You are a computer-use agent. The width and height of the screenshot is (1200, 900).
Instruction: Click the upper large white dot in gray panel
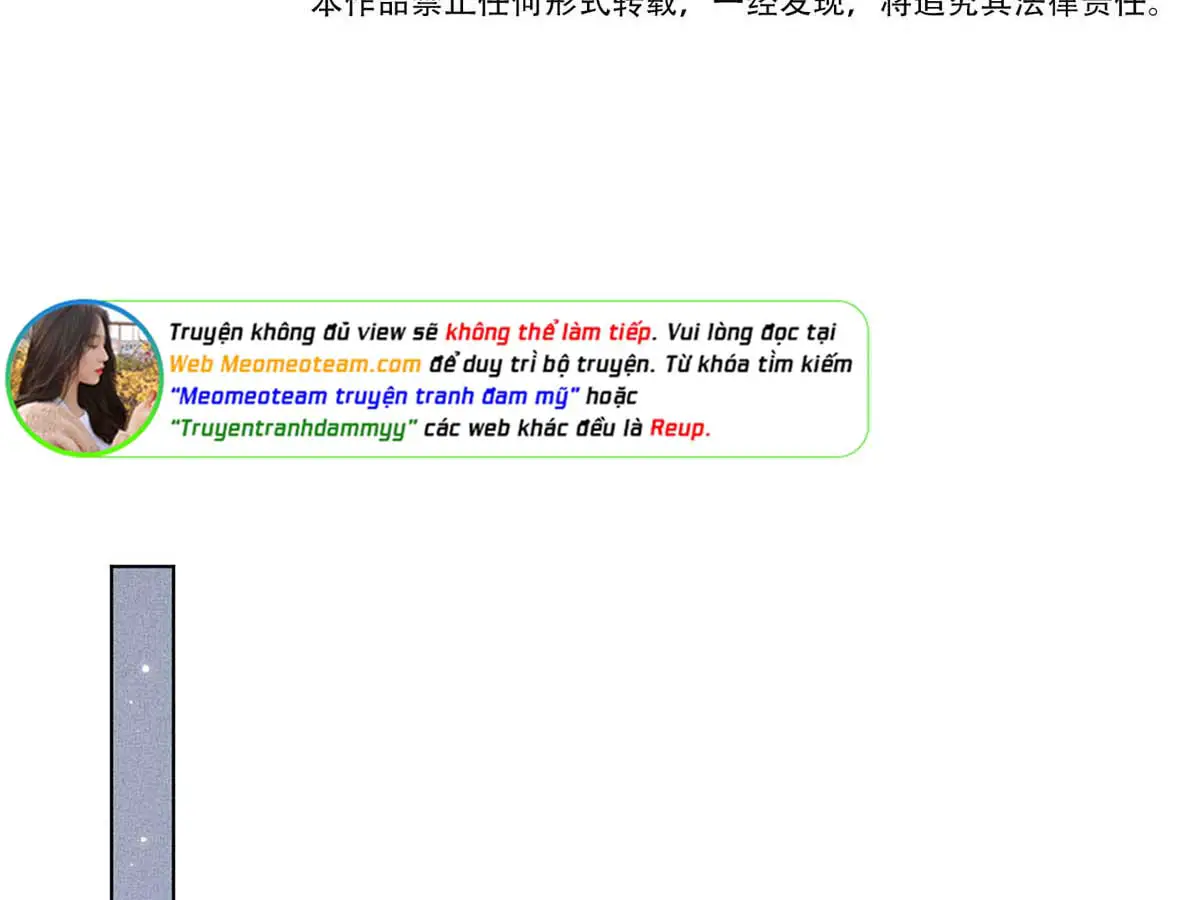click(145, 668)
